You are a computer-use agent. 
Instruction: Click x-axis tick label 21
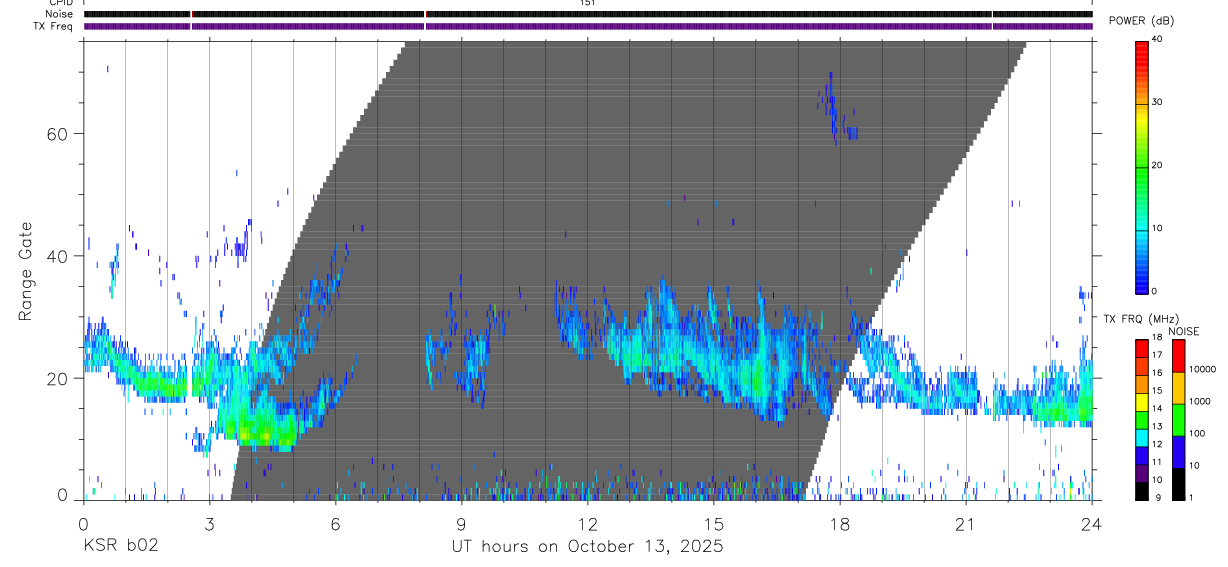click(965, 523)
